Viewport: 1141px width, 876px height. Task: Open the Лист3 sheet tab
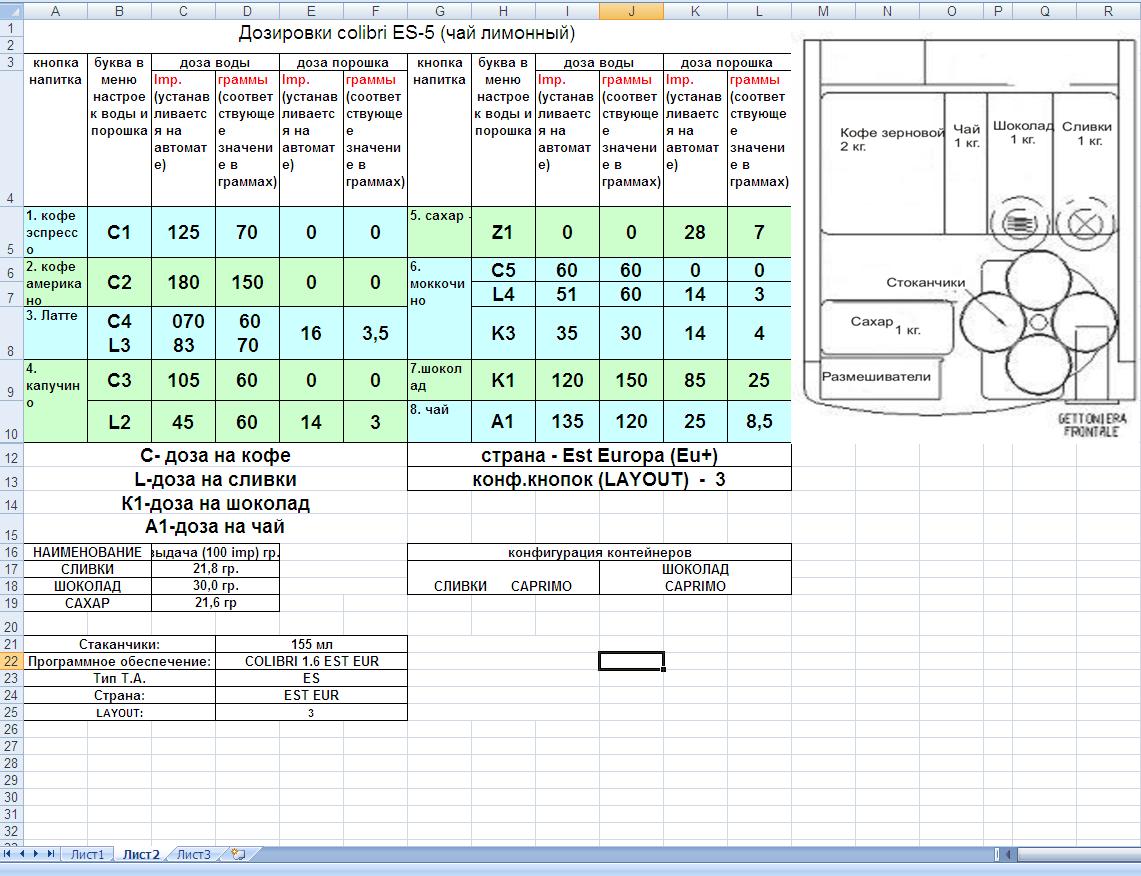tap(194, 854)
